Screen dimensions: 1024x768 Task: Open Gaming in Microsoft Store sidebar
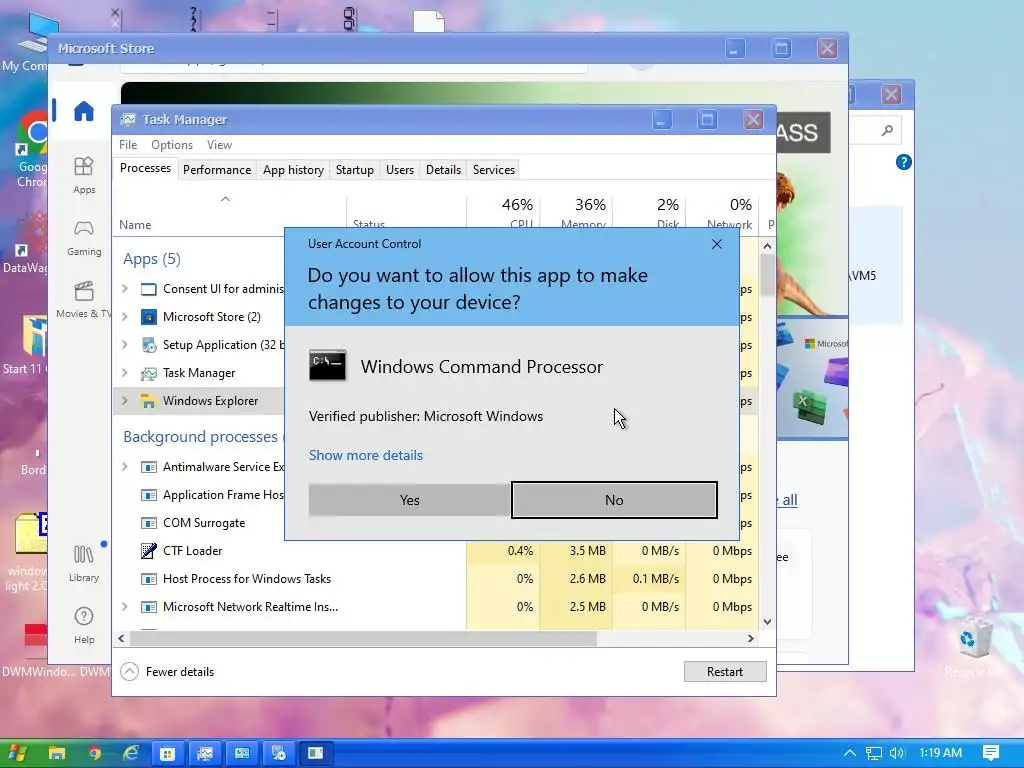(x=84, y=238)
